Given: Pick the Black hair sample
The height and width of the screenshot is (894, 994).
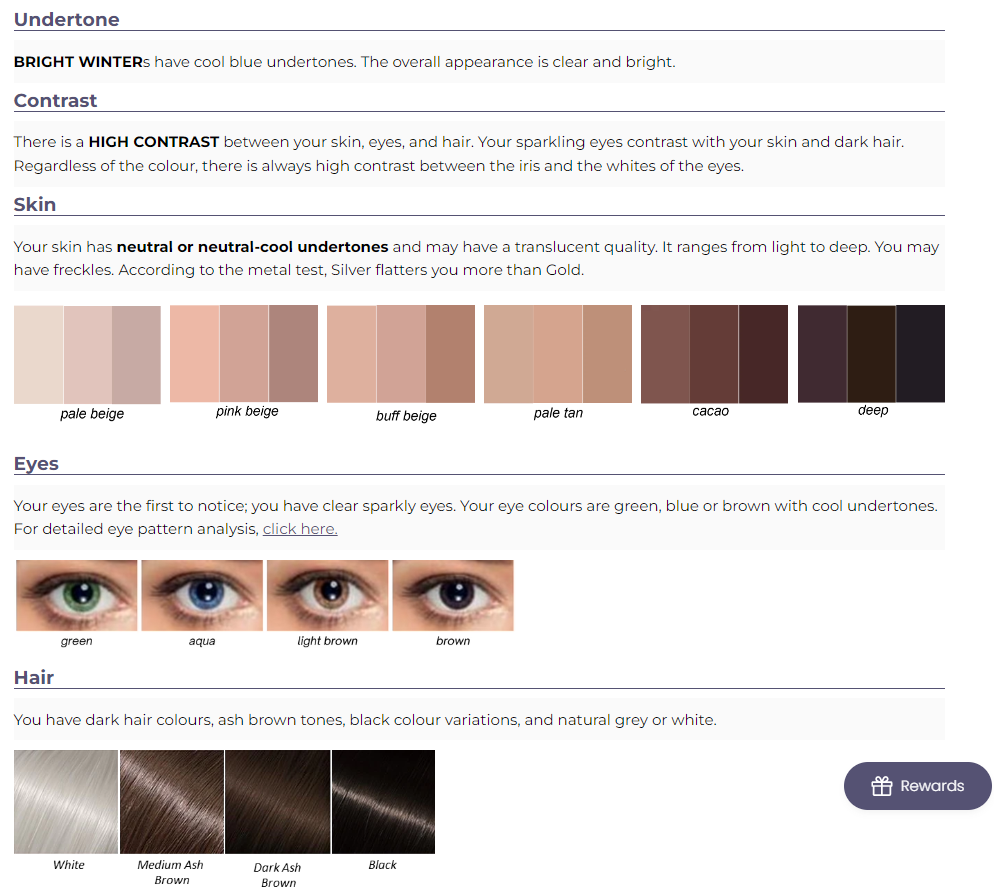Looking at the screenshot, I should click(383, 802).
